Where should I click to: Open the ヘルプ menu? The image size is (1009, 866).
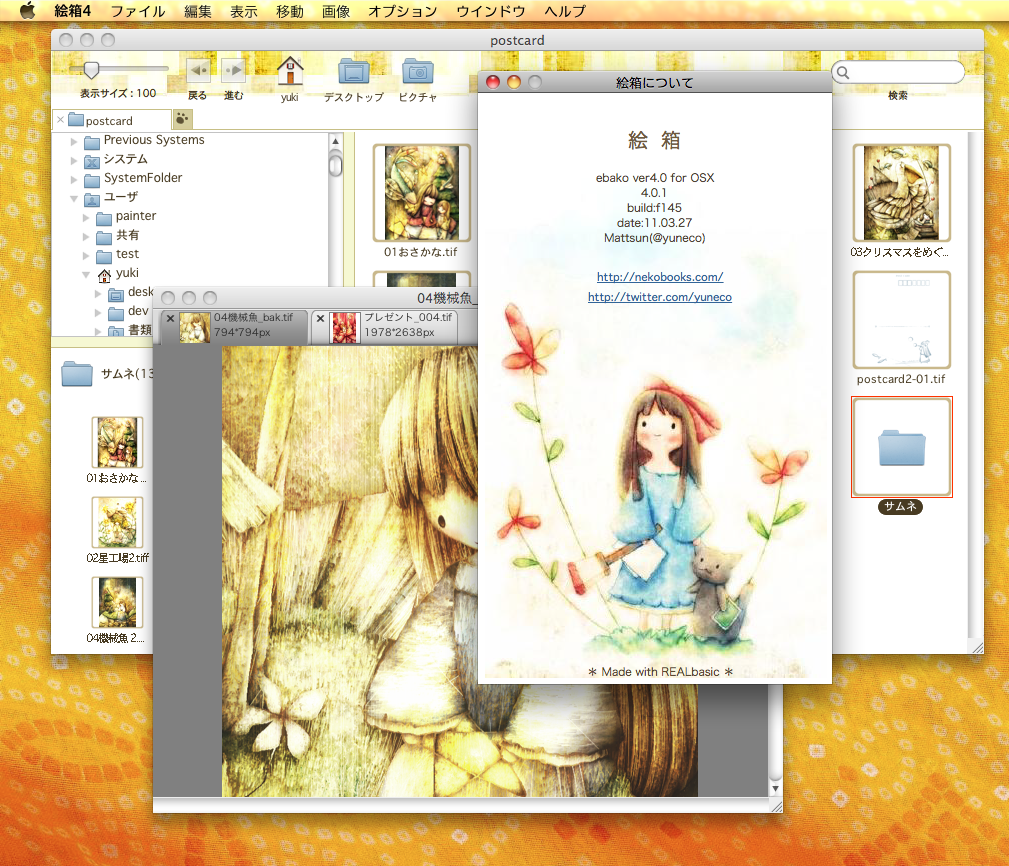pos(565,11)
